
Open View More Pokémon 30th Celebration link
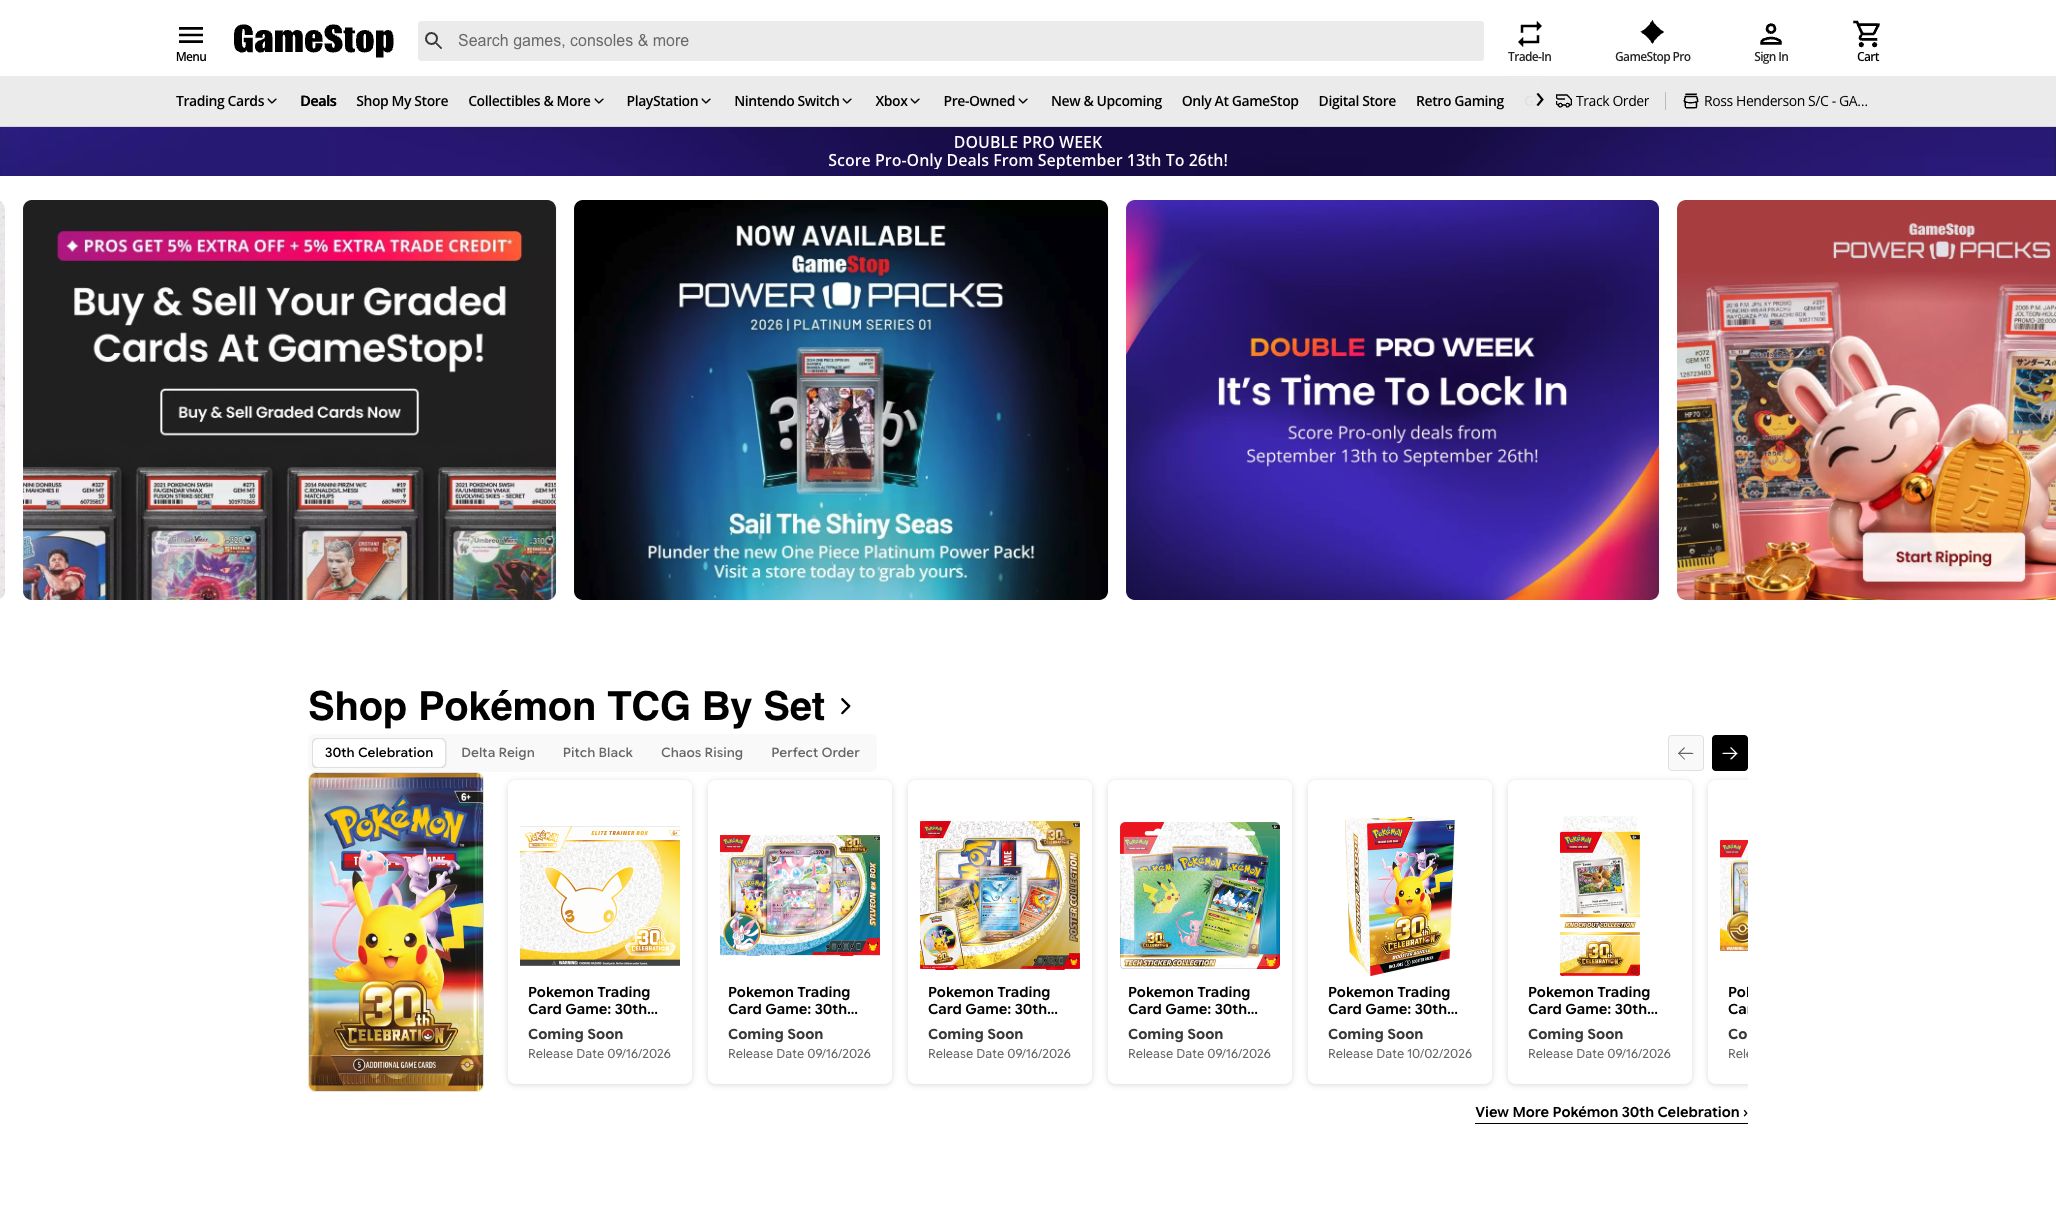tap(1611, 1112)
